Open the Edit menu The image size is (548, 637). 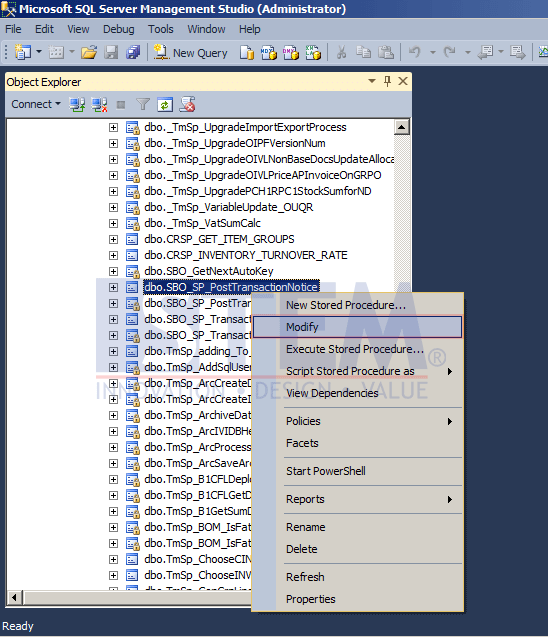(44, 29)
